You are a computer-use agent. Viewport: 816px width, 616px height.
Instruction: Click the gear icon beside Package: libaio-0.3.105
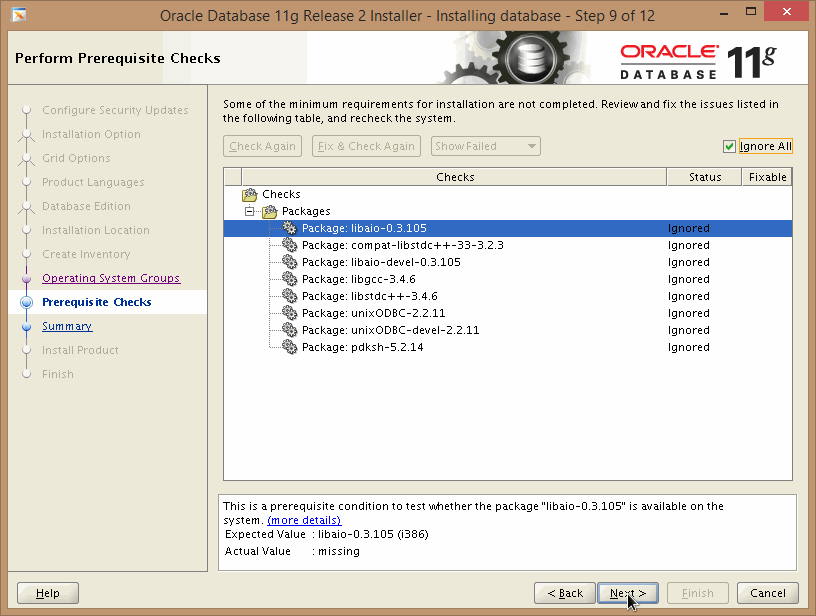click(290, 228)
